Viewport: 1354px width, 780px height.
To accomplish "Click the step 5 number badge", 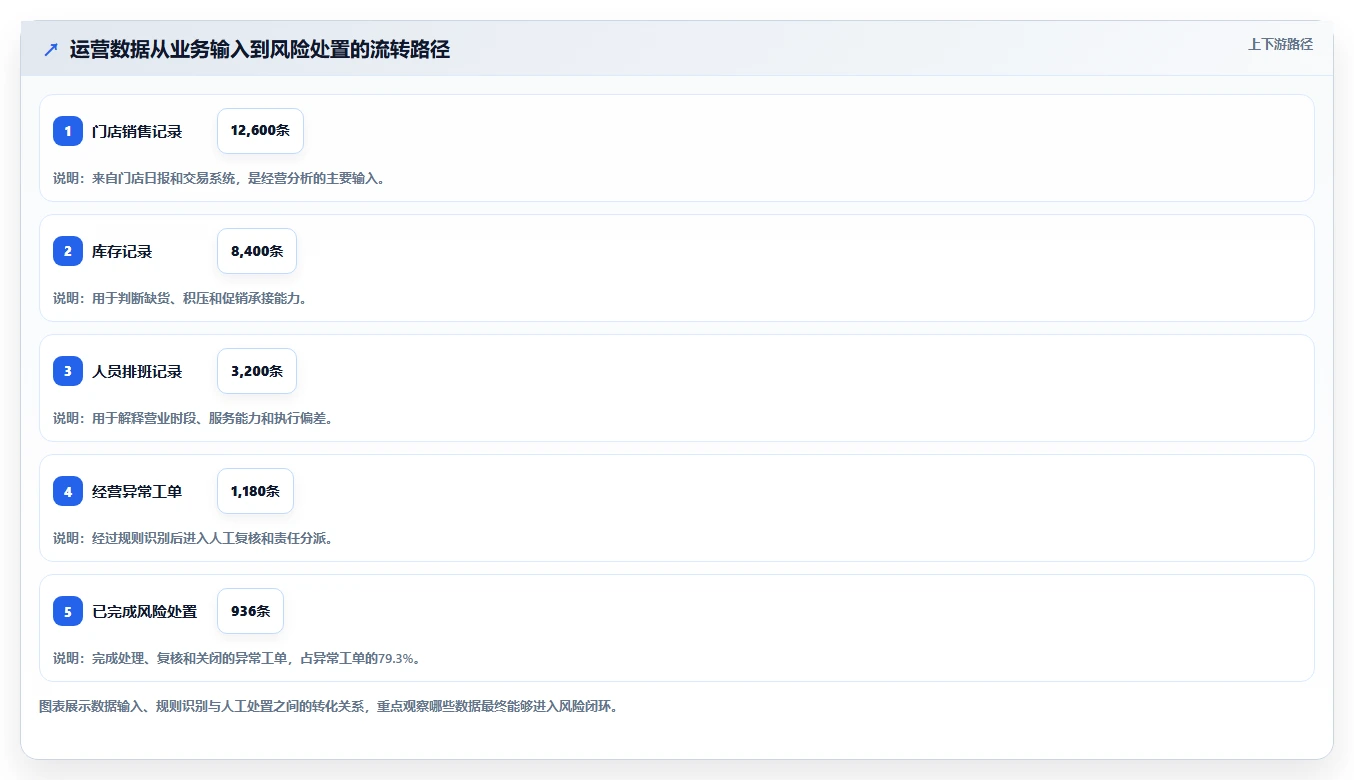I will coord(68,611).
